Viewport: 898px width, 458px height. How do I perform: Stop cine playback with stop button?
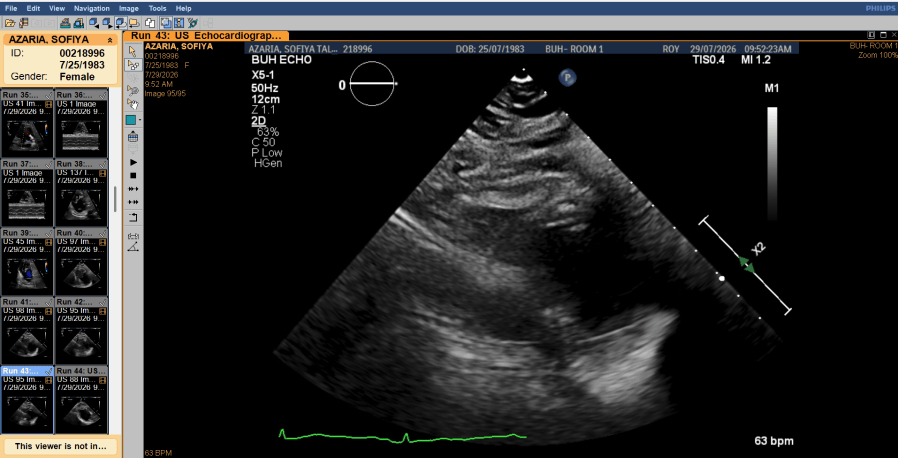(133, 175)
